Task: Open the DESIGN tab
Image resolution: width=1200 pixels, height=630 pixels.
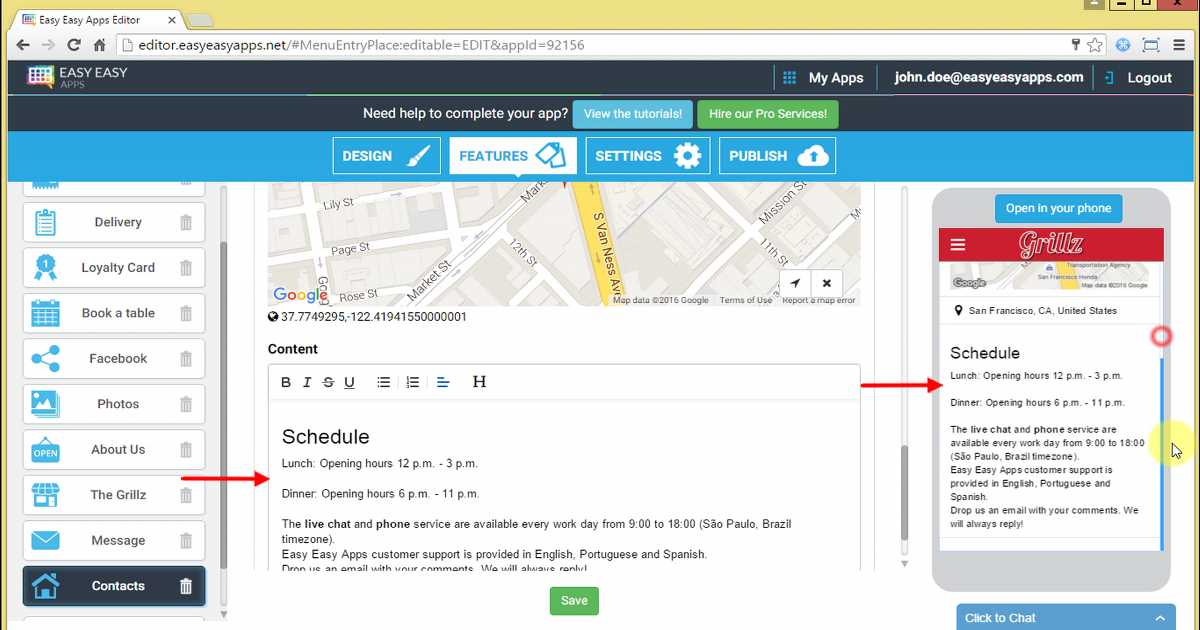Action: pyautogui.click(x=386, y=155)
